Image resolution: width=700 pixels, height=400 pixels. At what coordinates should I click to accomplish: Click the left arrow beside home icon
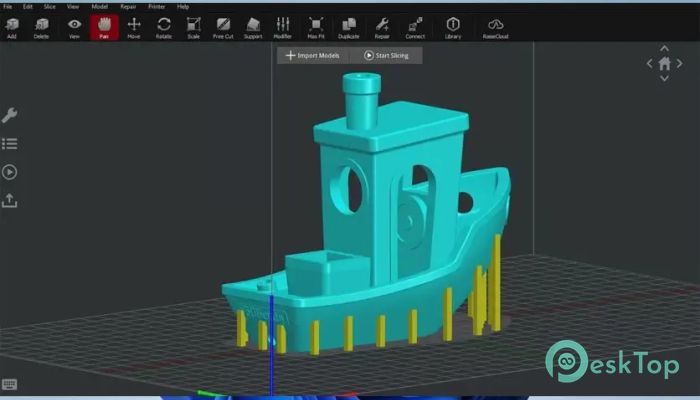click(x=650, y=63)
